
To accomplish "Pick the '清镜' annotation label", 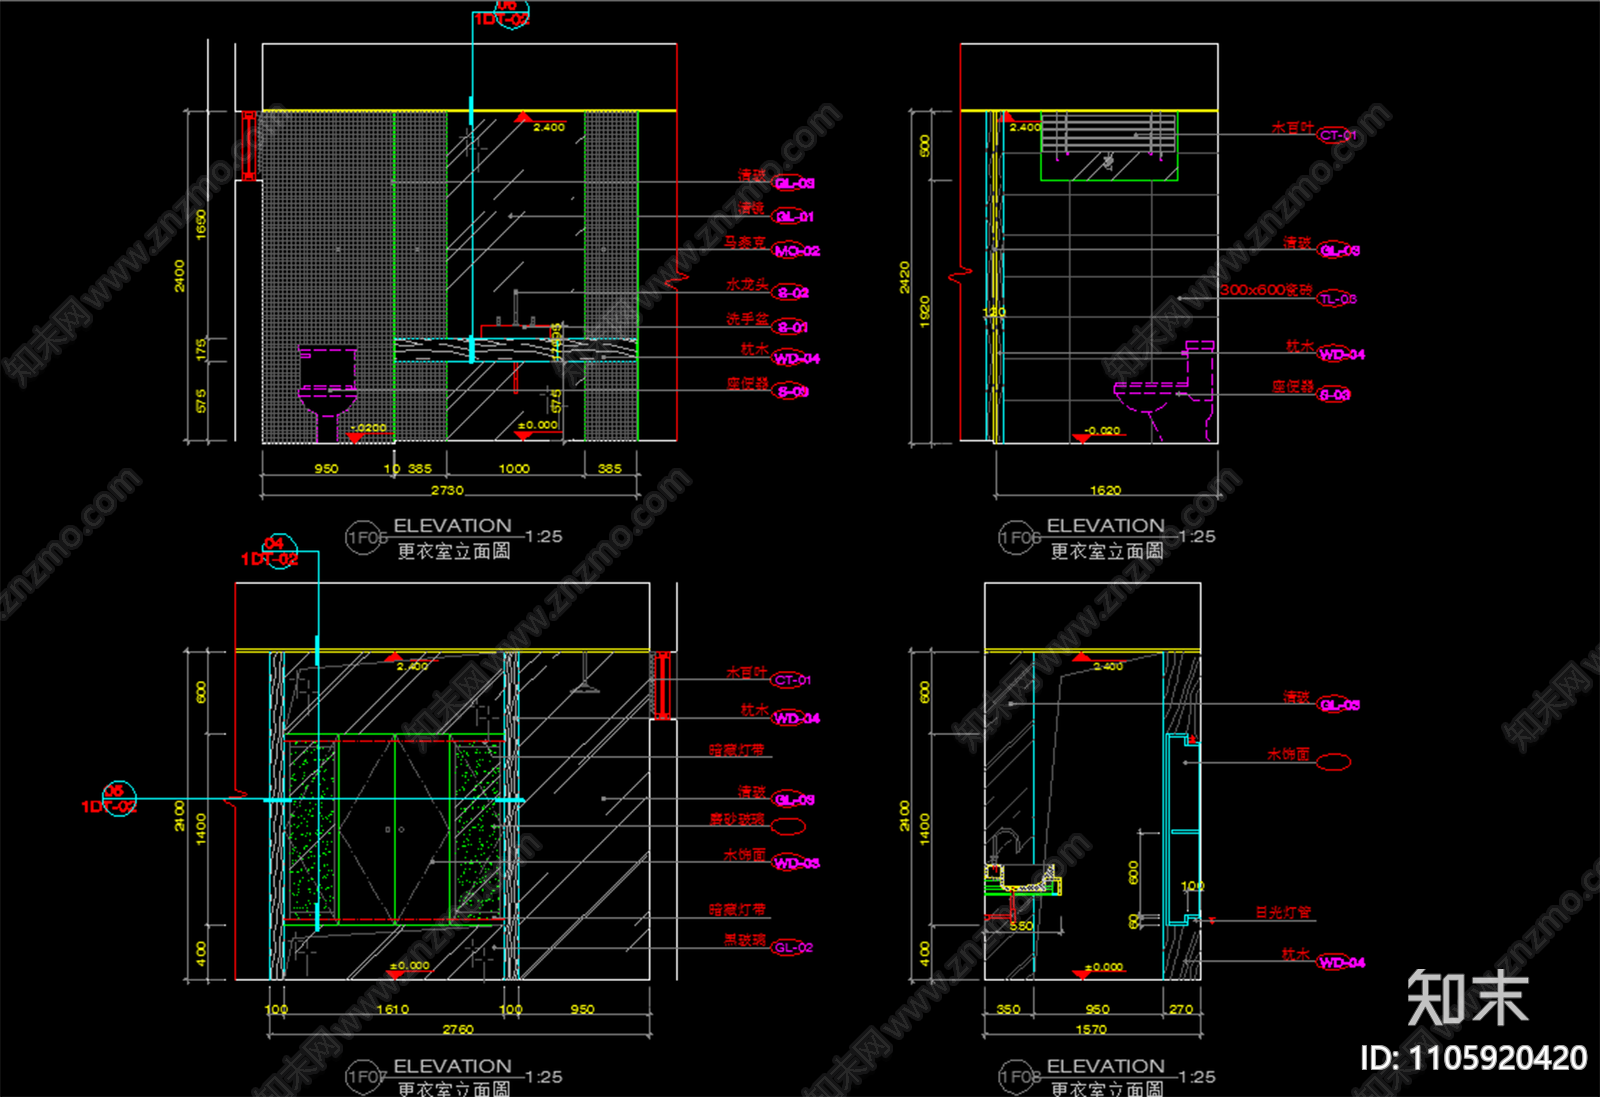I will [752, 209].
